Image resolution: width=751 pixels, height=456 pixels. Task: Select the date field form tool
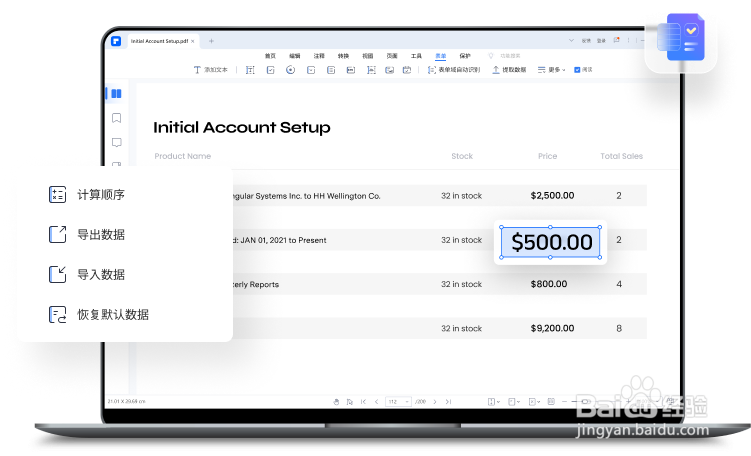point(407,70)
